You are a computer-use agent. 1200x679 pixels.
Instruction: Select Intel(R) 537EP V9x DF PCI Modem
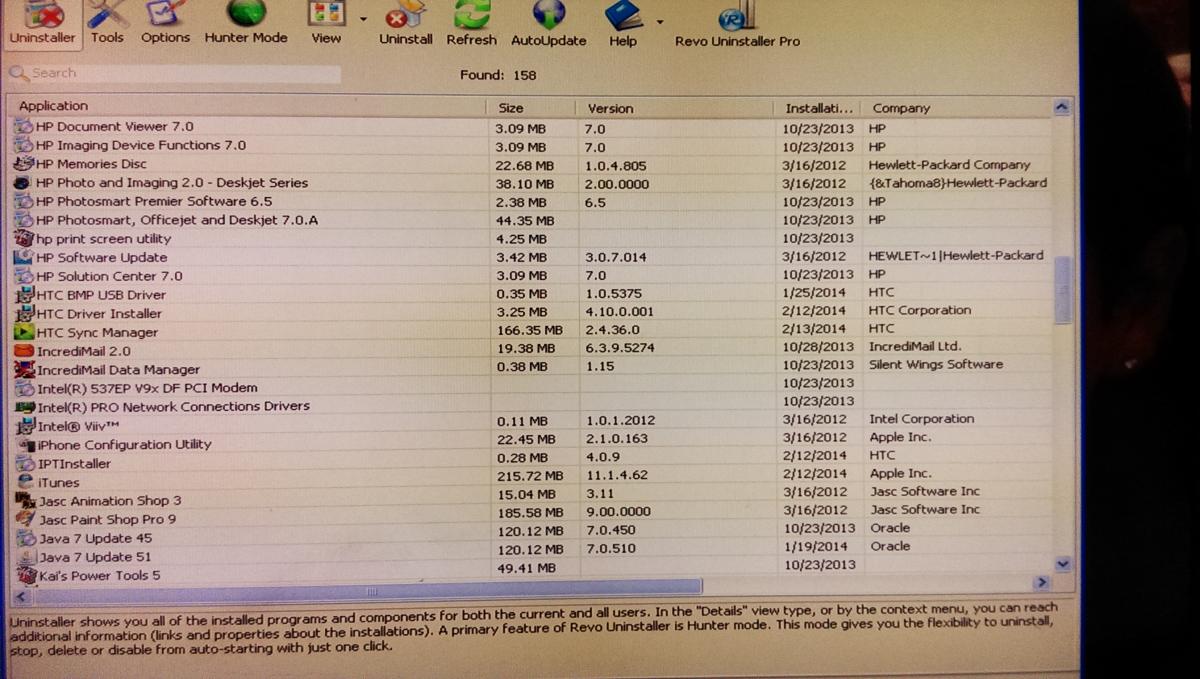coord(147,388)
